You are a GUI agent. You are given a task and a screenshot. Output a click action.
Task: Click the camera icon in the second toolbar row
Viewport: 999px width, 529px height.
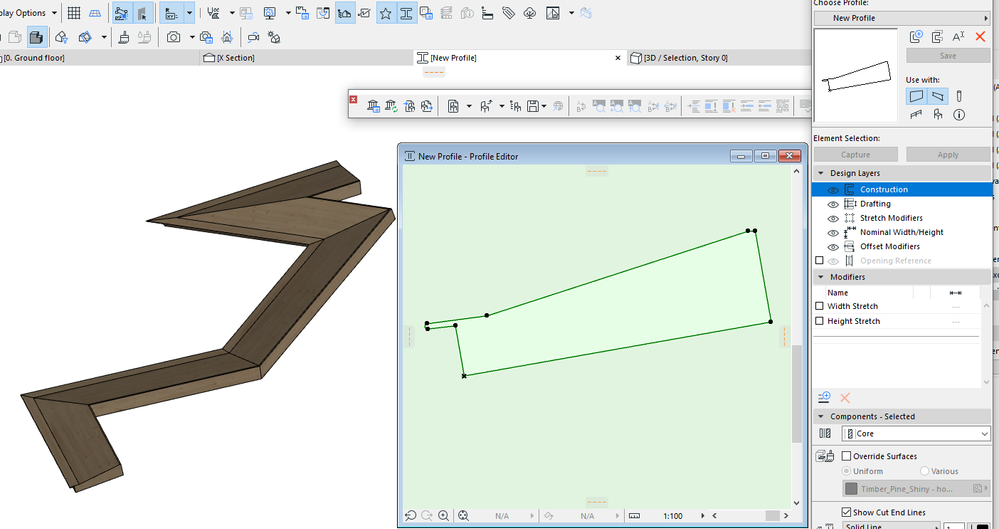point(174,37)
